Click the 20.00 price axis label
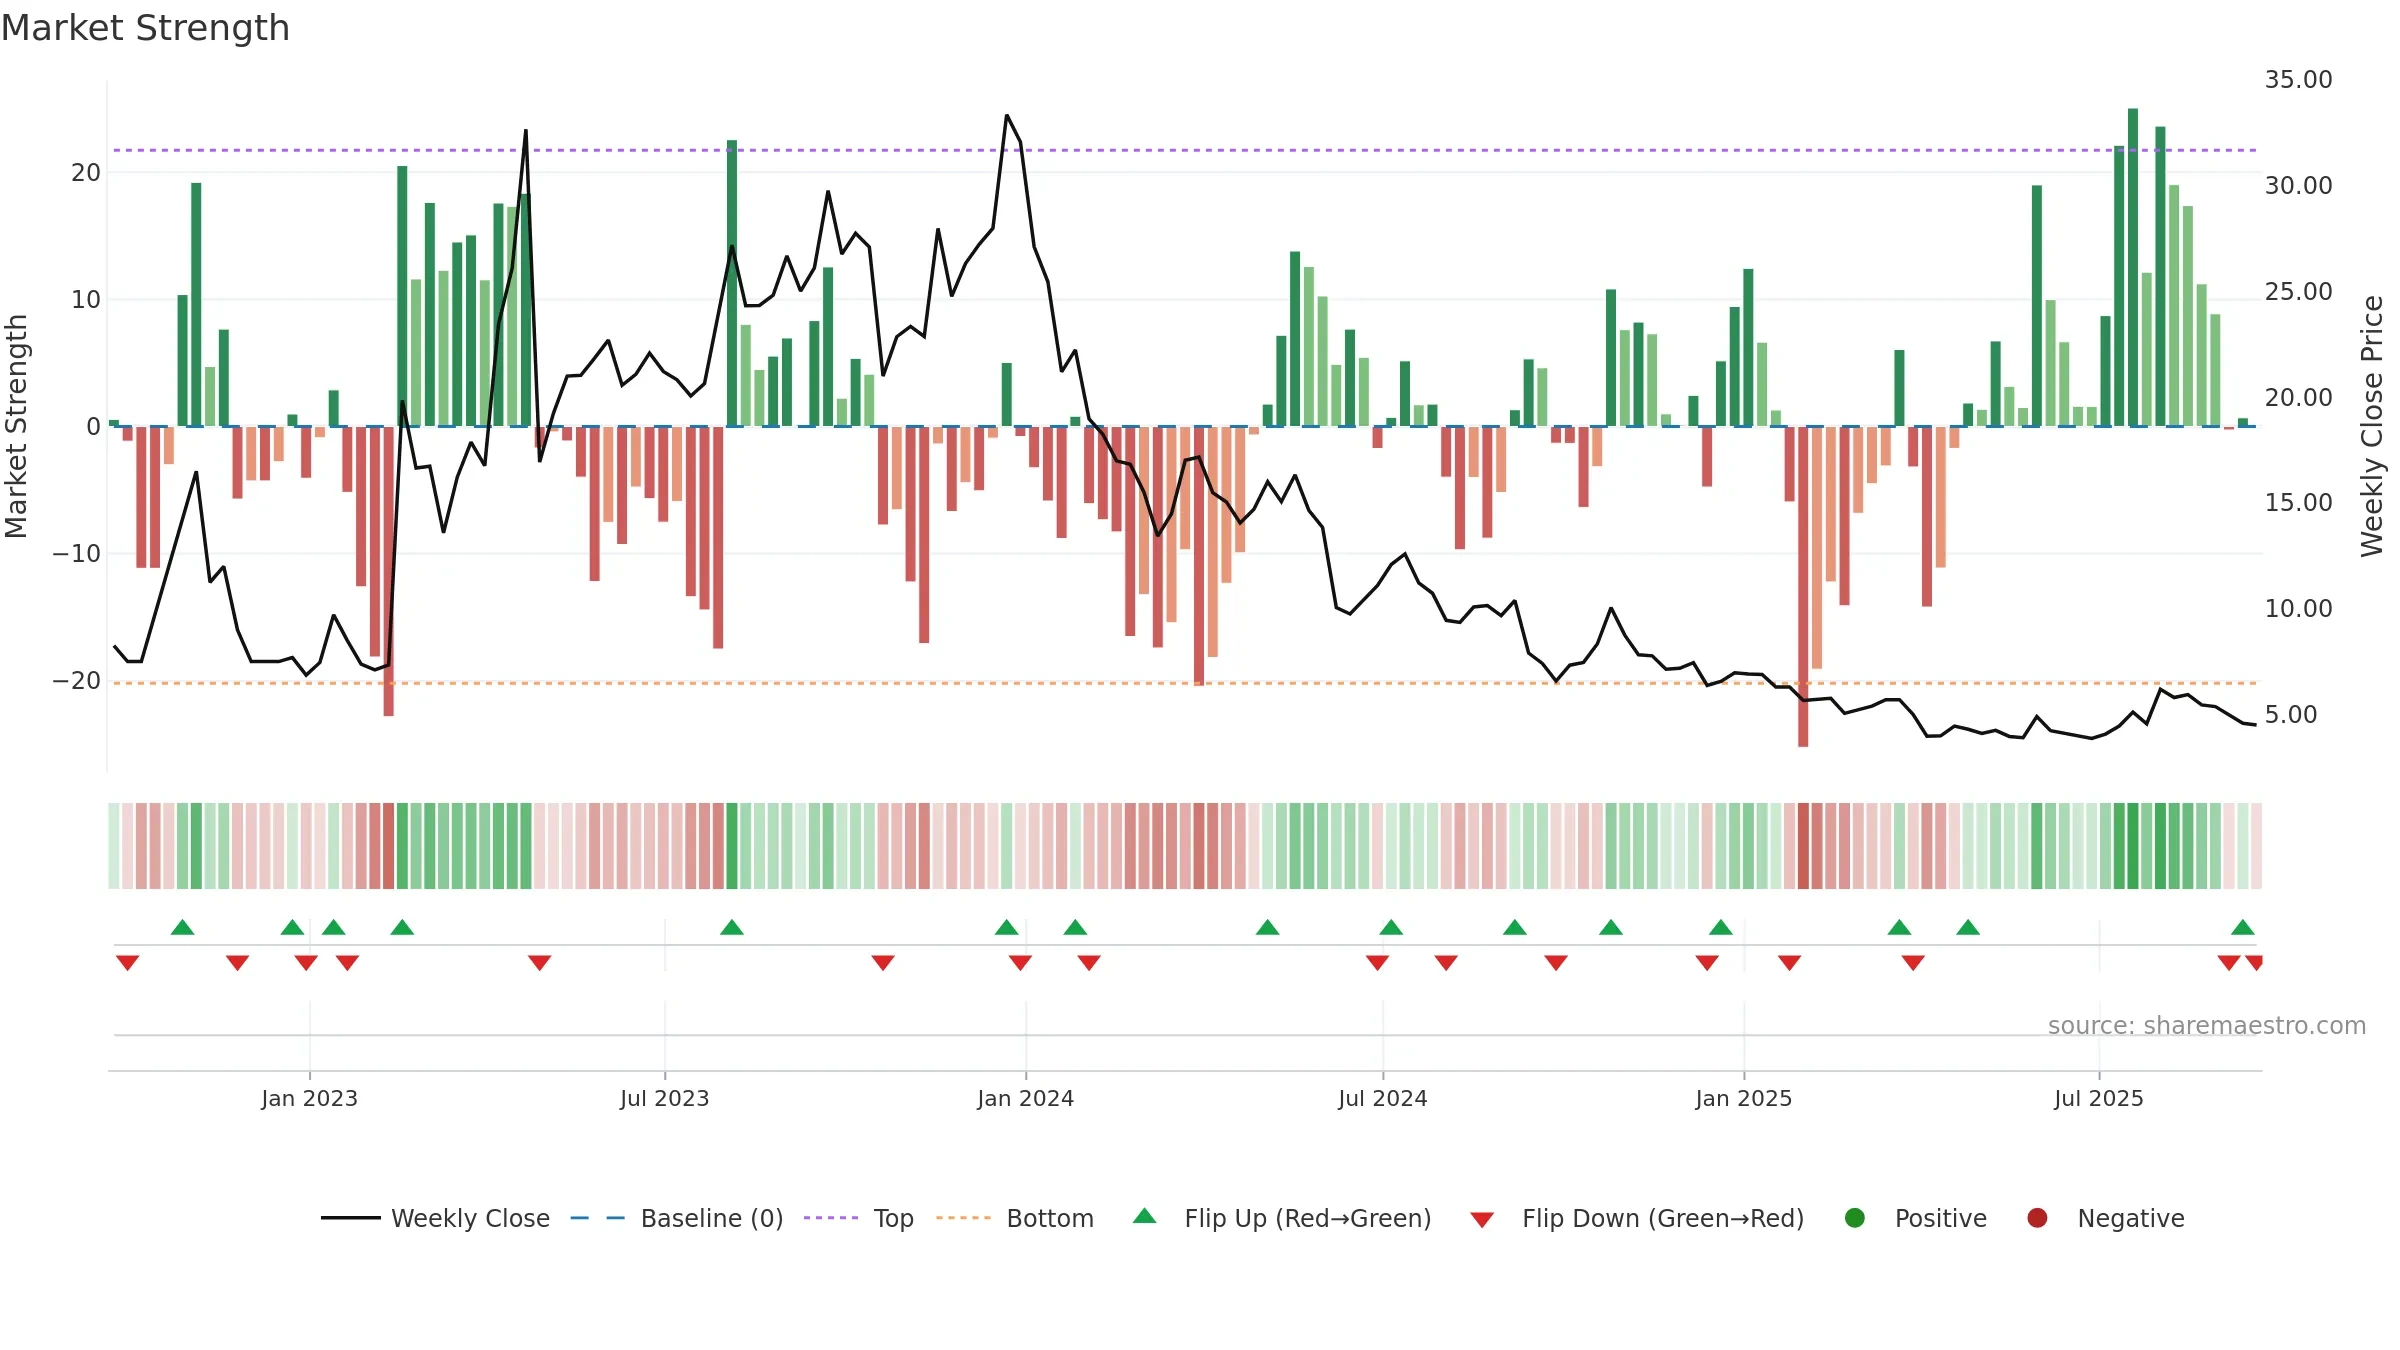 pyautogui.click(x=2298, y=397)
